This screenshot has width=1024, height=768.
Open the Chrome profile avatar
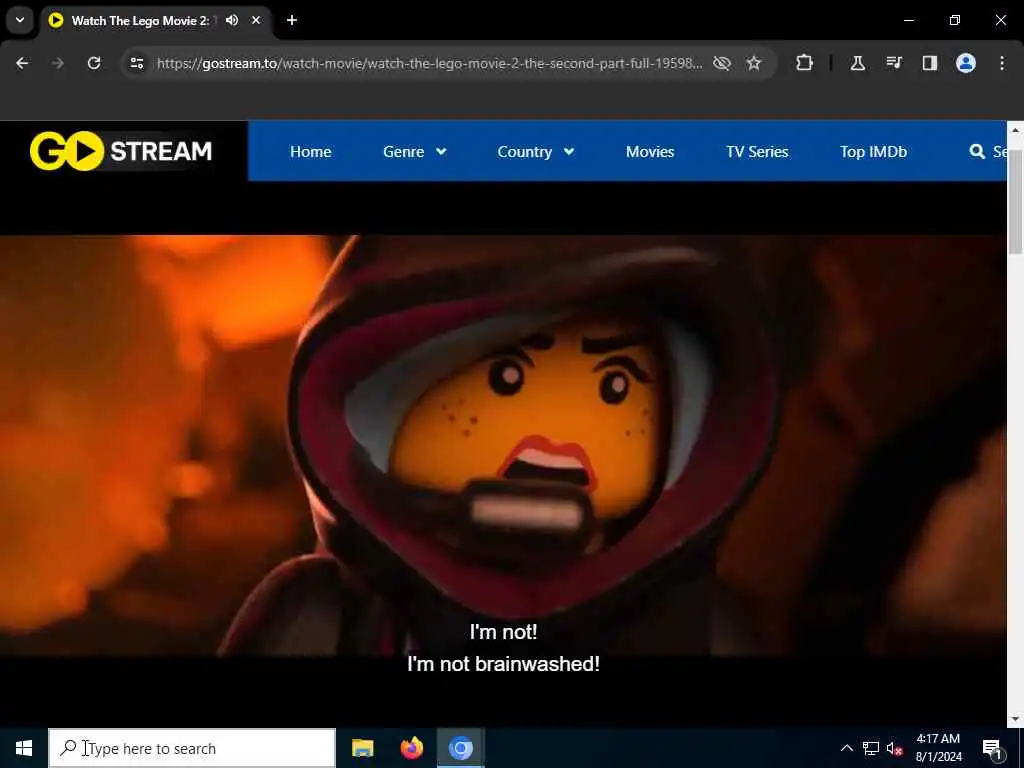pyautogui.click(x=966, y=63)
